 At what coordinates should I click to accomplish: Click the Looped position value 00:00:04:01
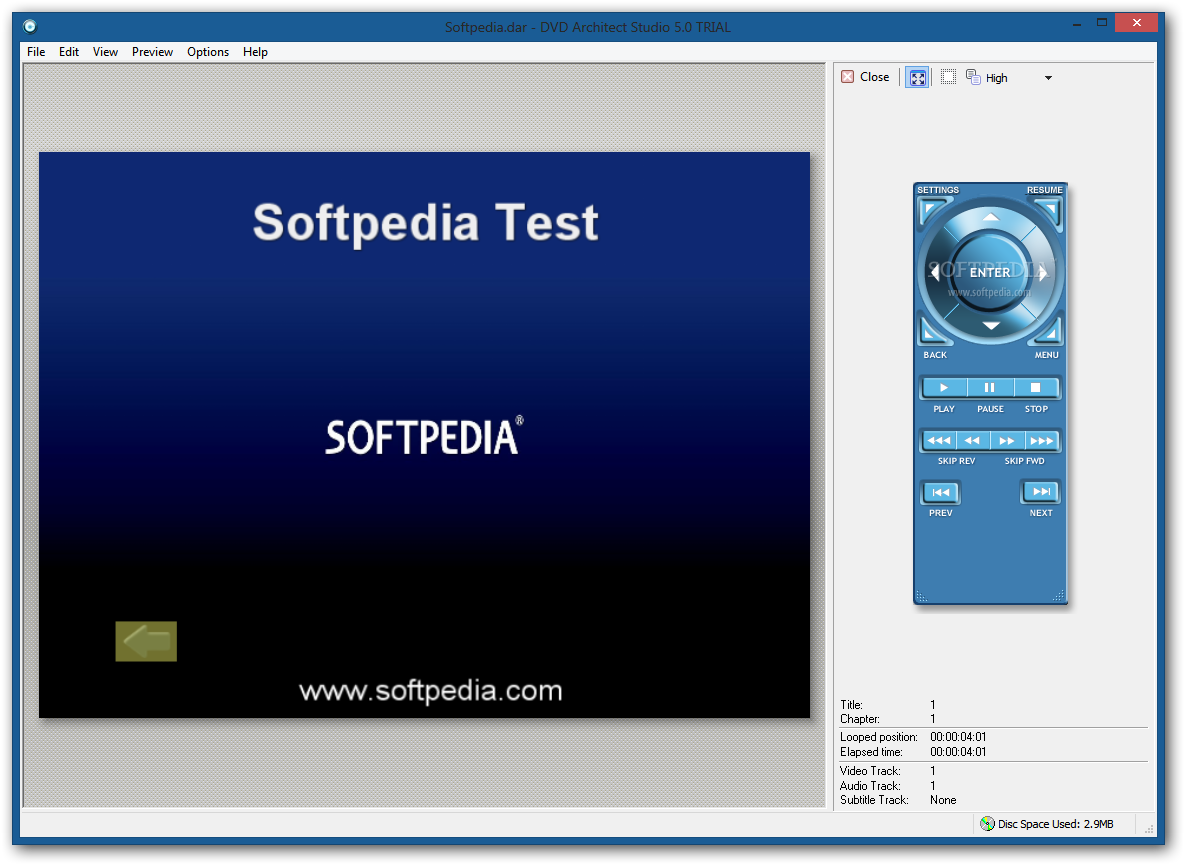click(x=958, y=737)
